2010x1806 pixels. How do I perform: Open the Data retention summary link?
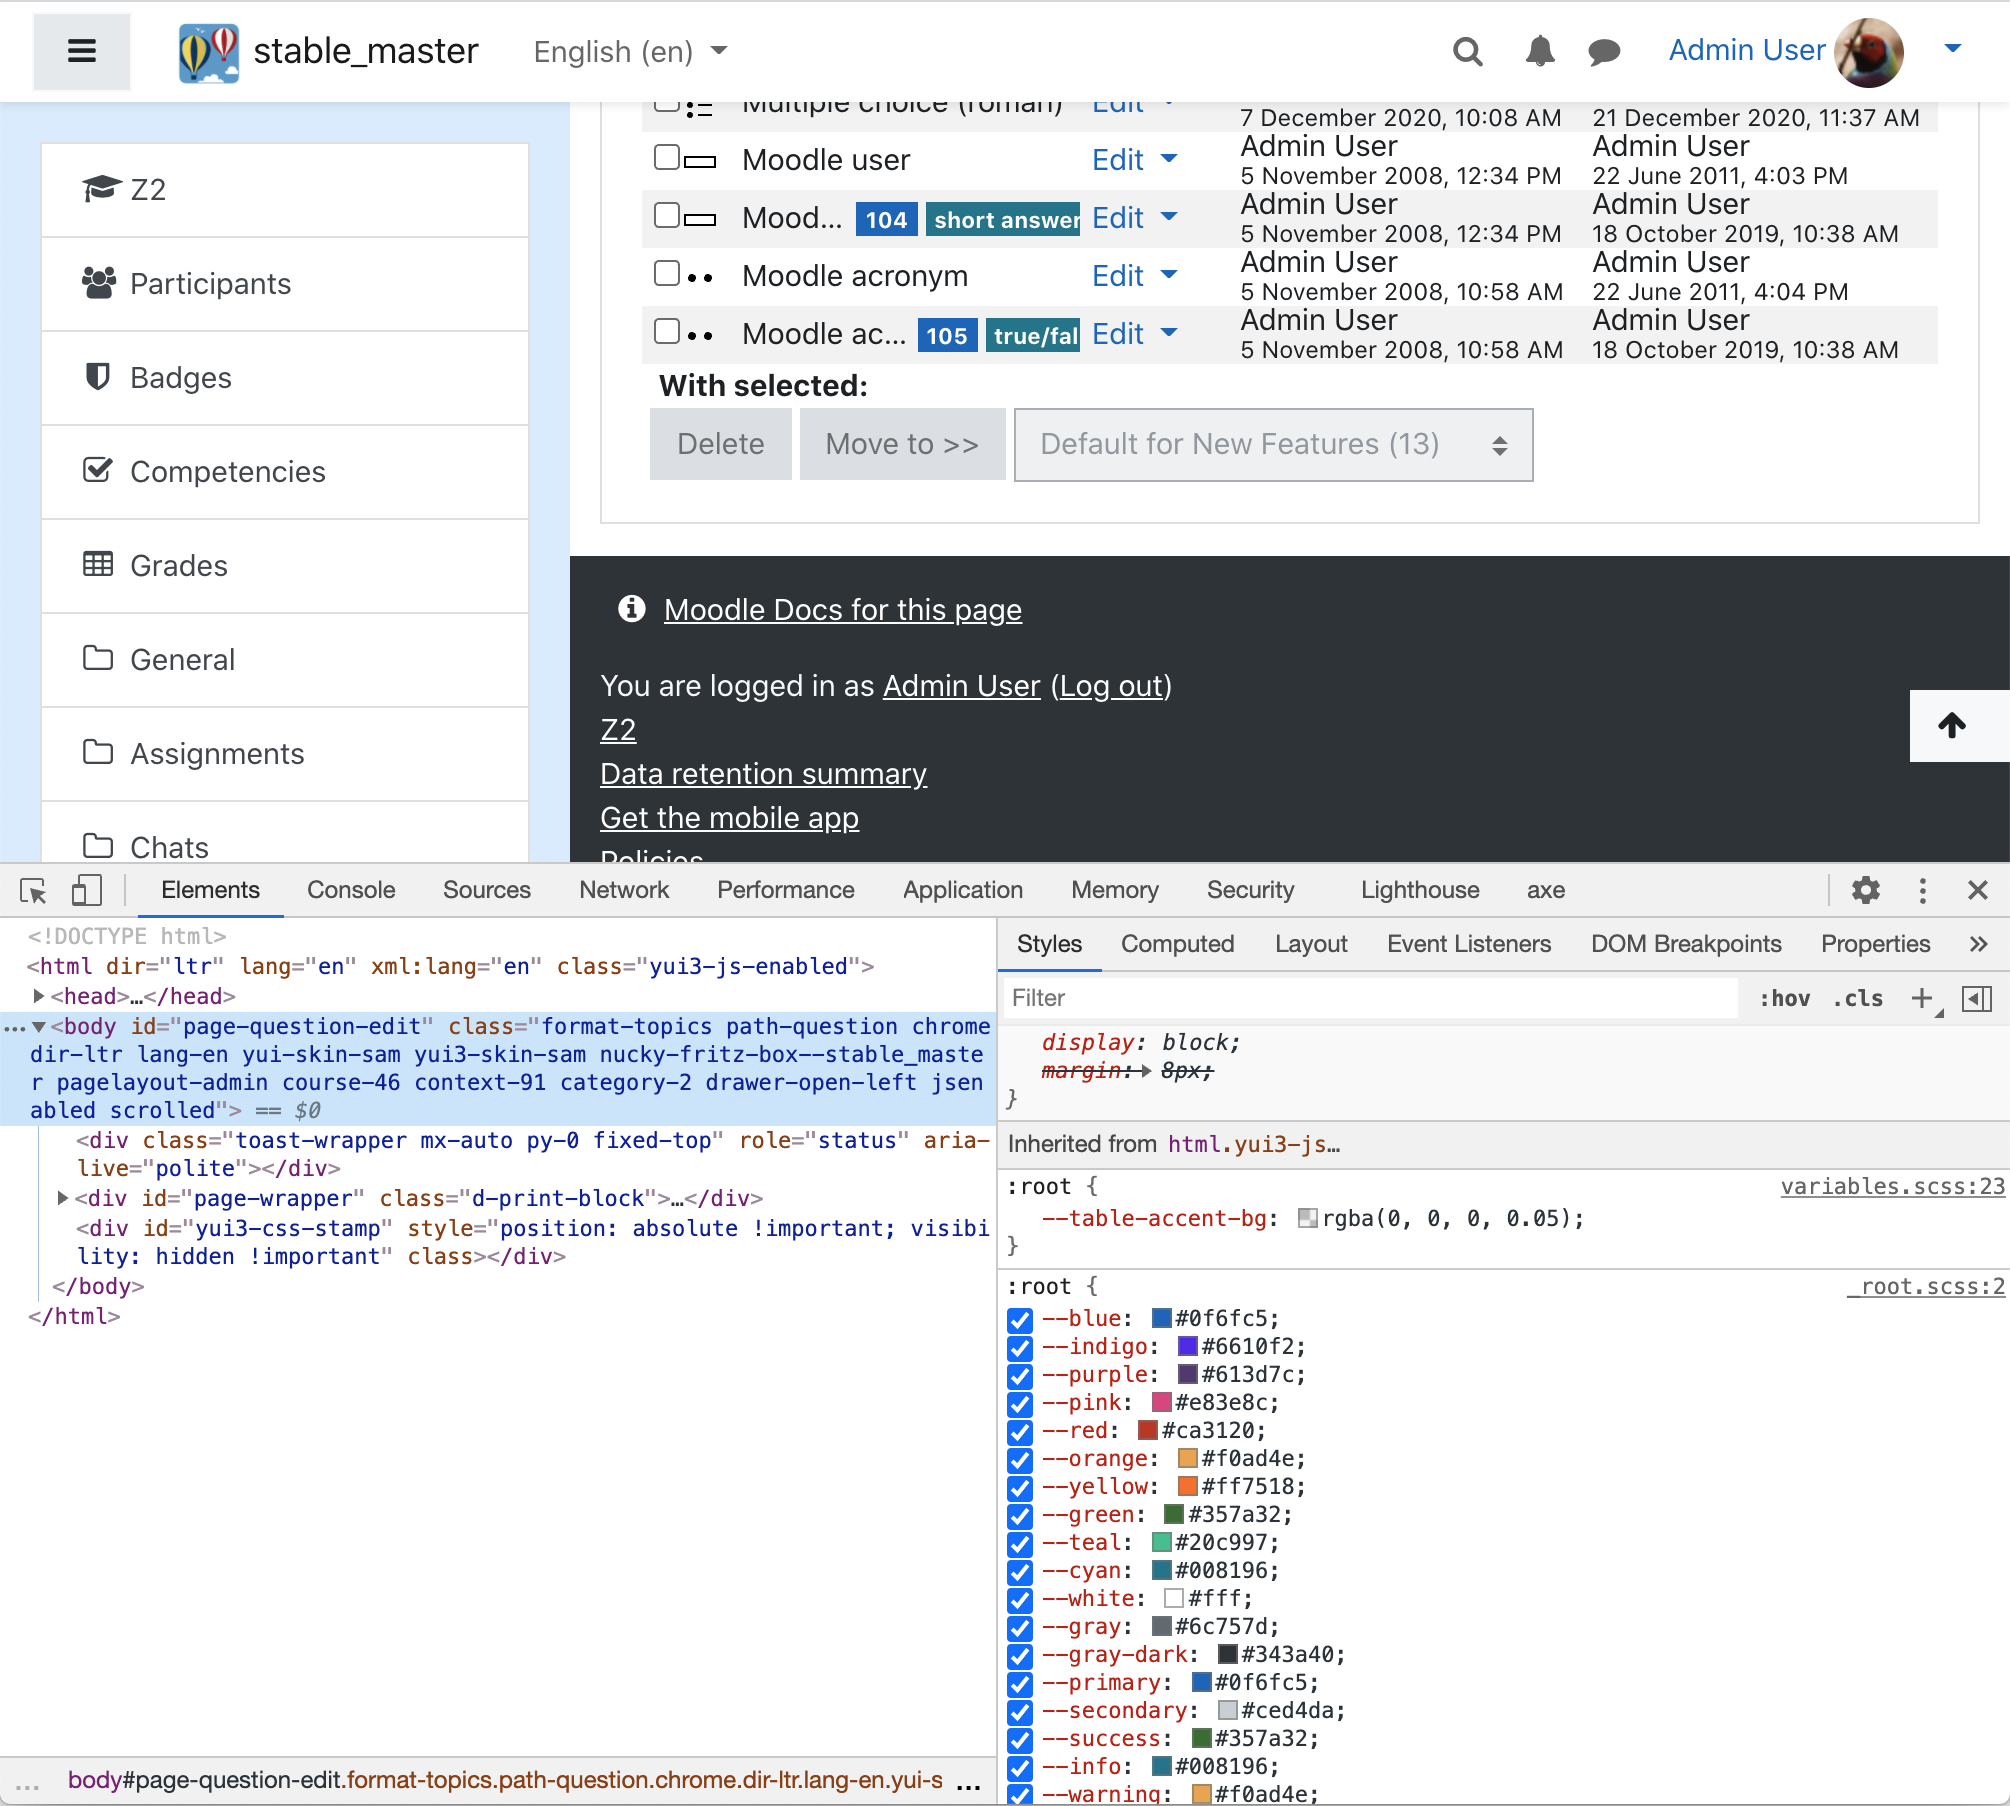[x=763, y=774]
